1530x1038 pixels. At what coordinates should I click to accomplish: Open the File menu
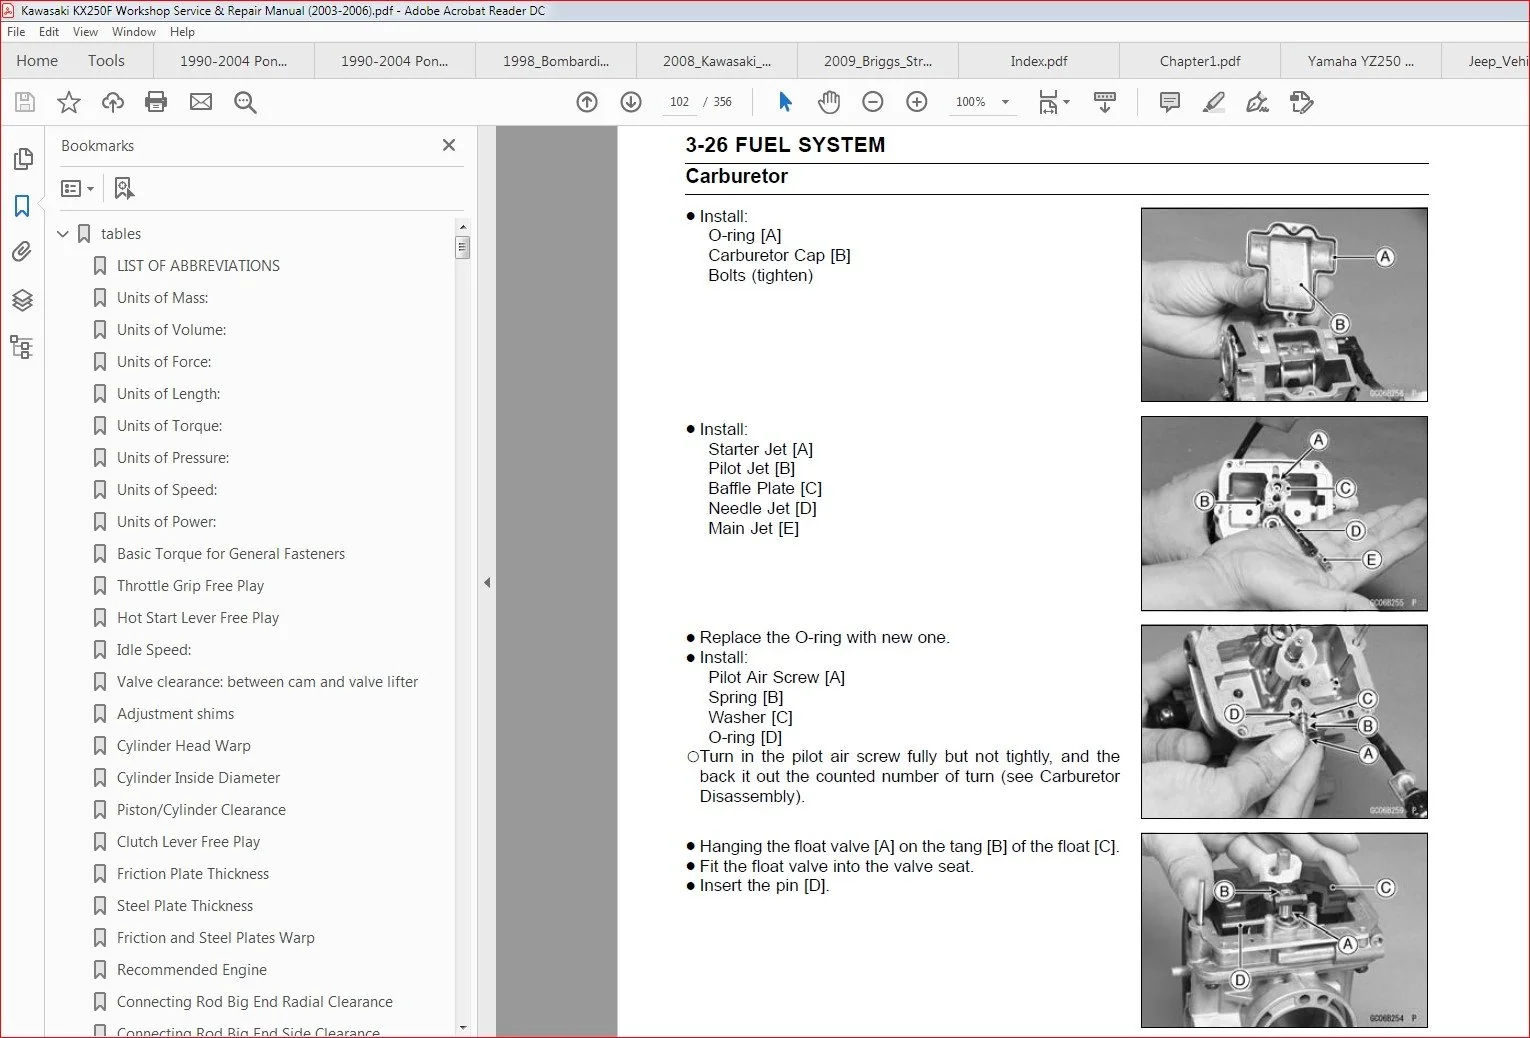pyautogui.click(x=16, y=32)
